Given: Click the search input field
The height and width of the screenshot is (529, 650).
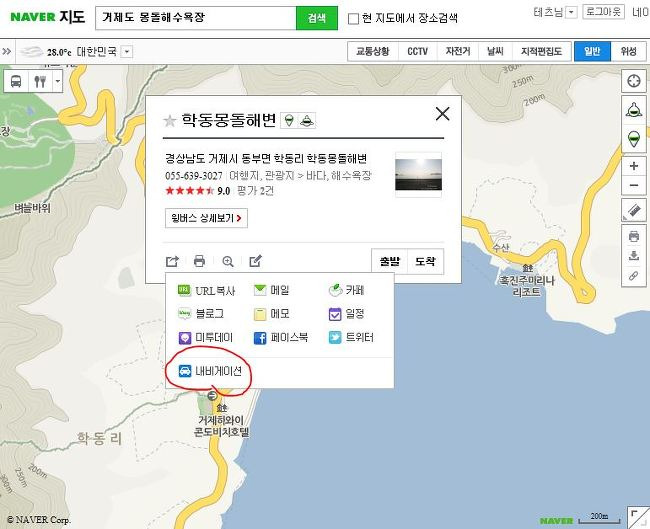Looking at the screenshot, I should 196,18.
